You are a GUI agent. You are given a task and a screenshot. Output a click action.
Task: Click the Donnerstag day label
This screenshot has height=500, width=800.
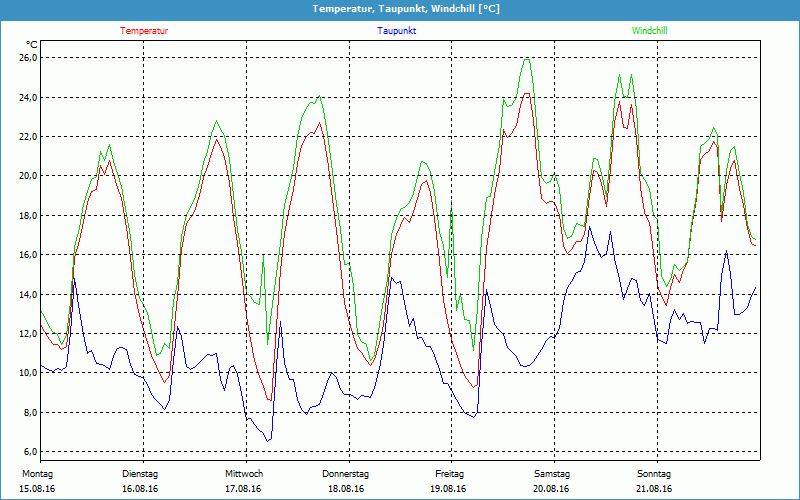(x=345, y=474)
